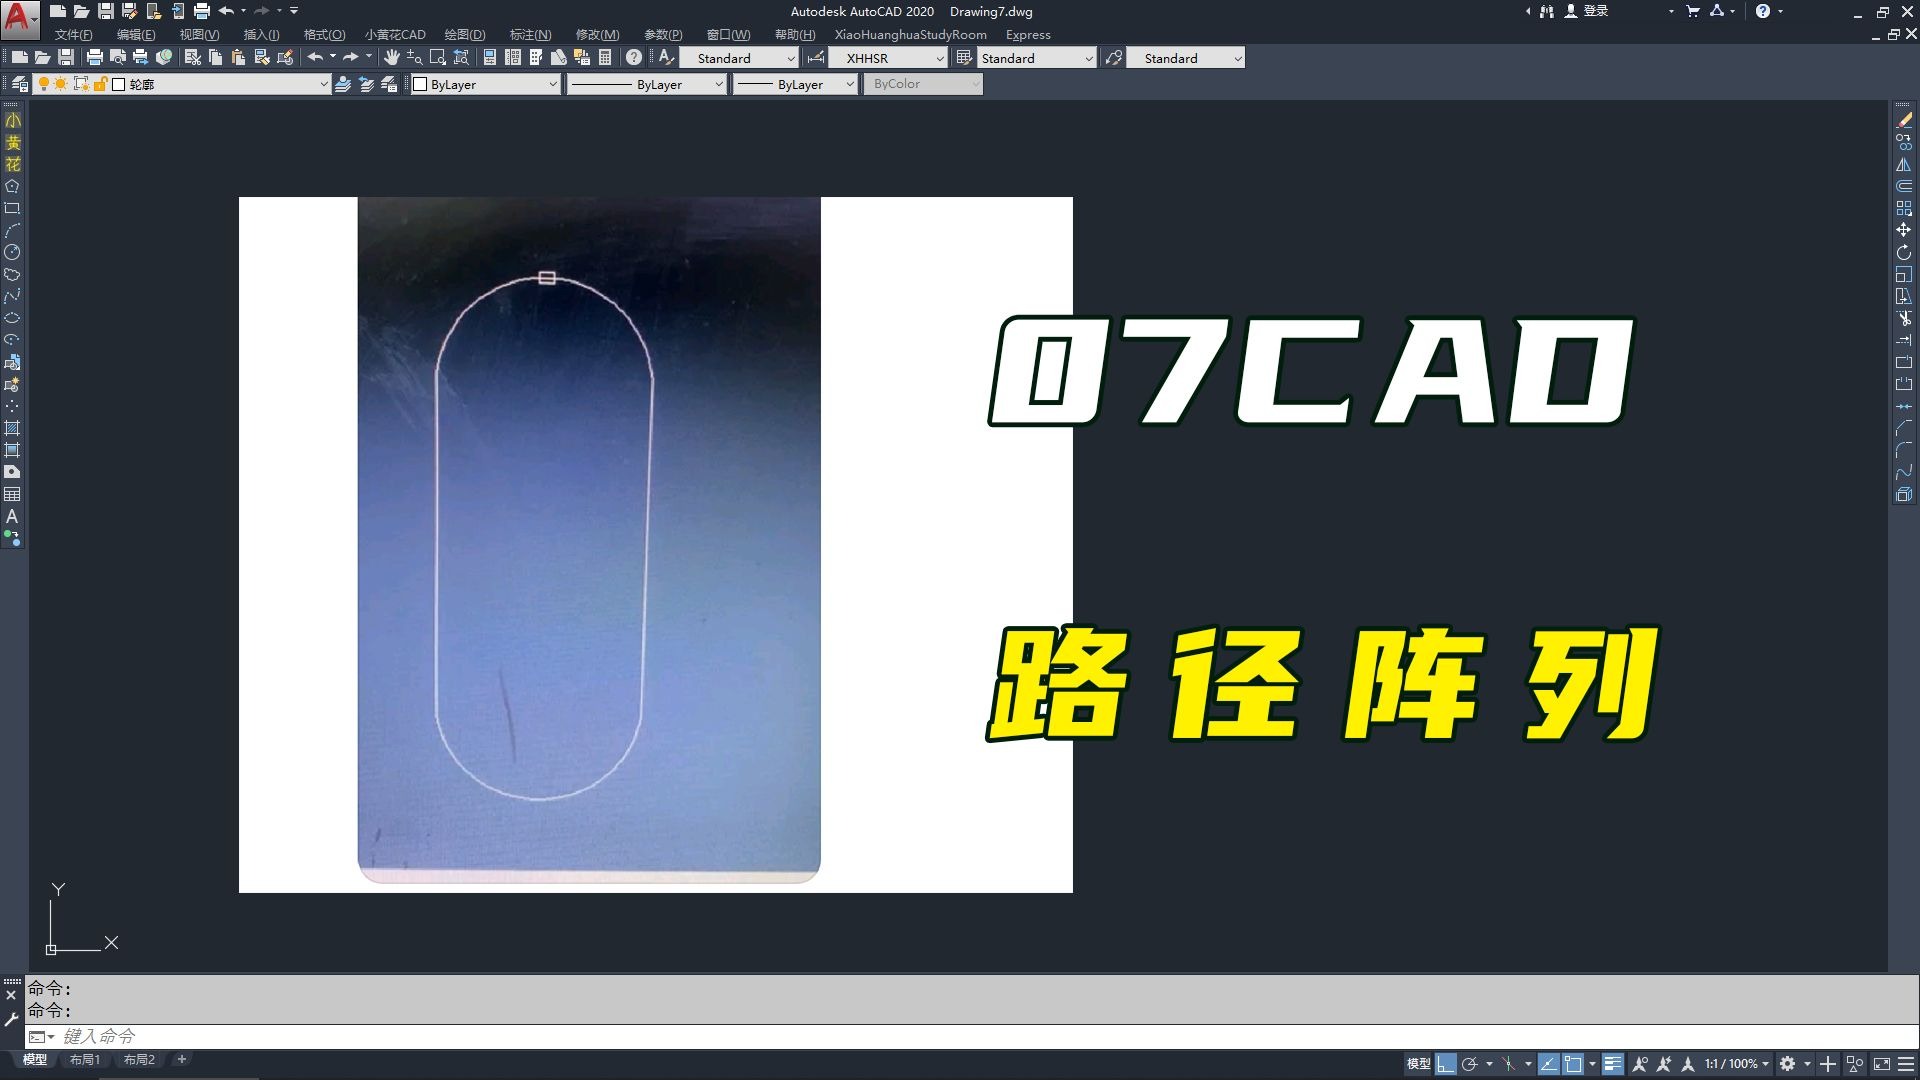Toggle Ortho mode in status bar
The height and width of the screenshot is (1080, 1920).
1446,1064
